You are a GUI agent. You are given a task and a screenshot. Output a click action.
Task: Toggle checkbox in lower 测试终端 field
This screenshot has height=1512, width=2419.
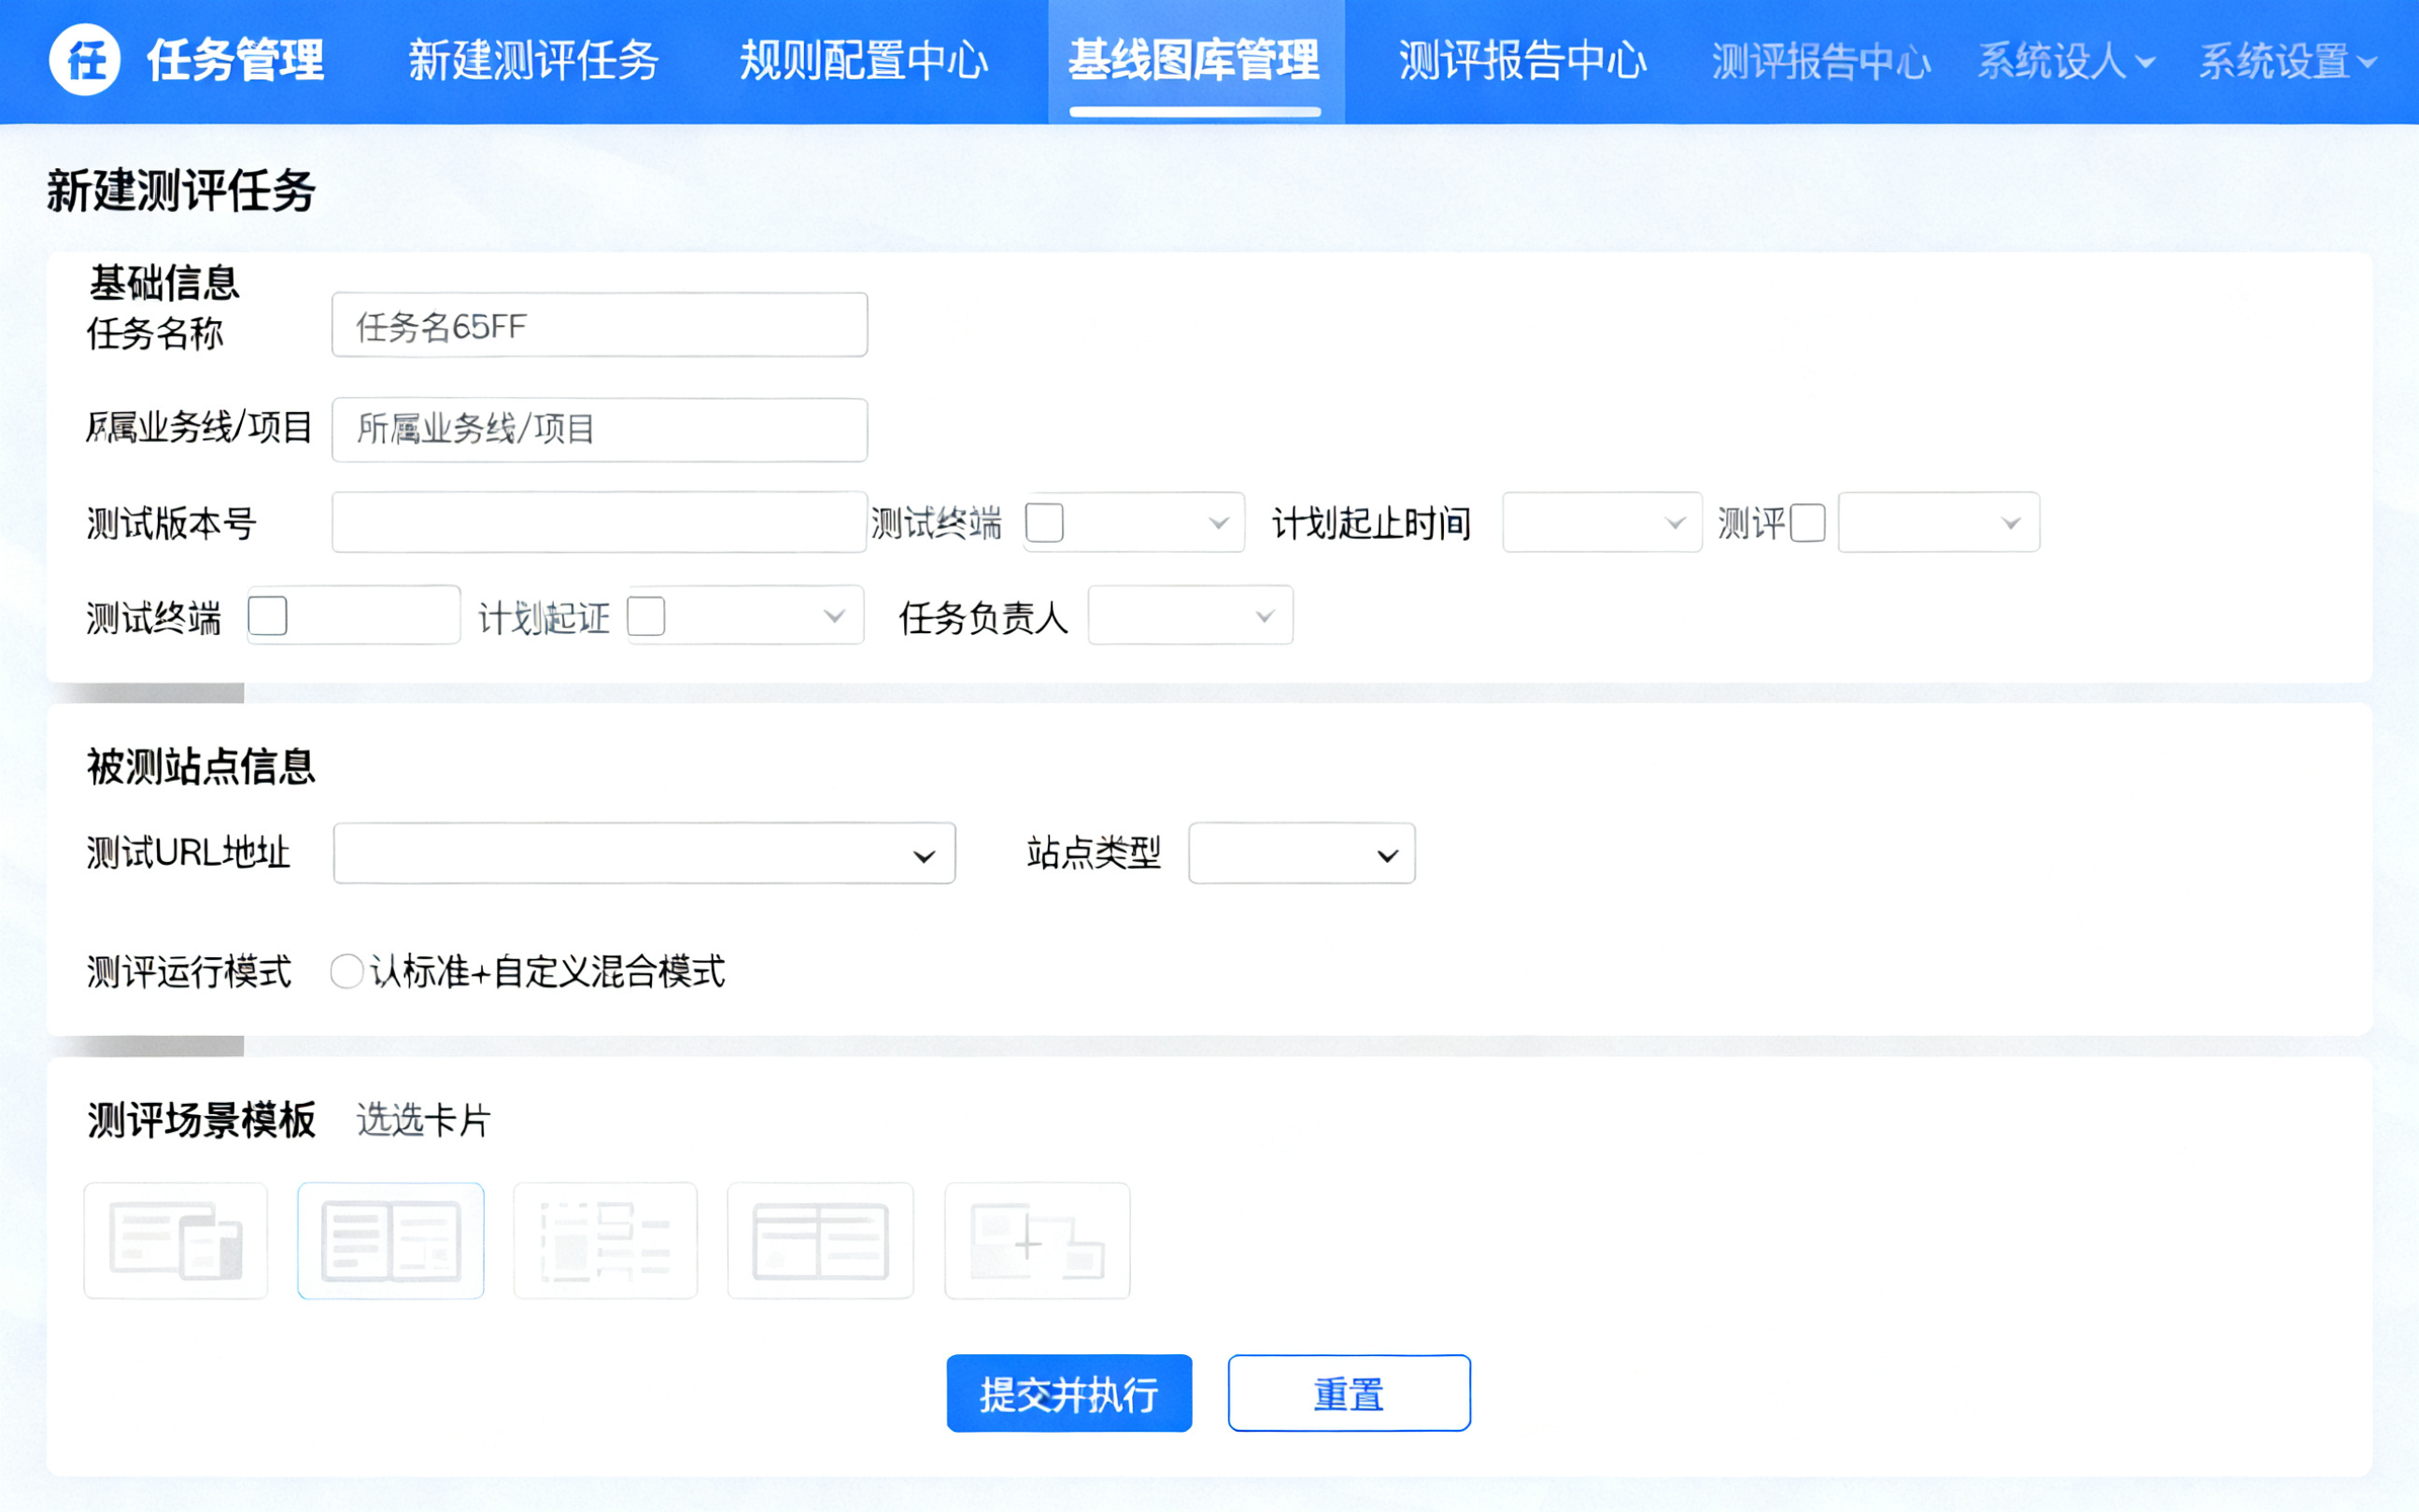(x=268, y=616)
